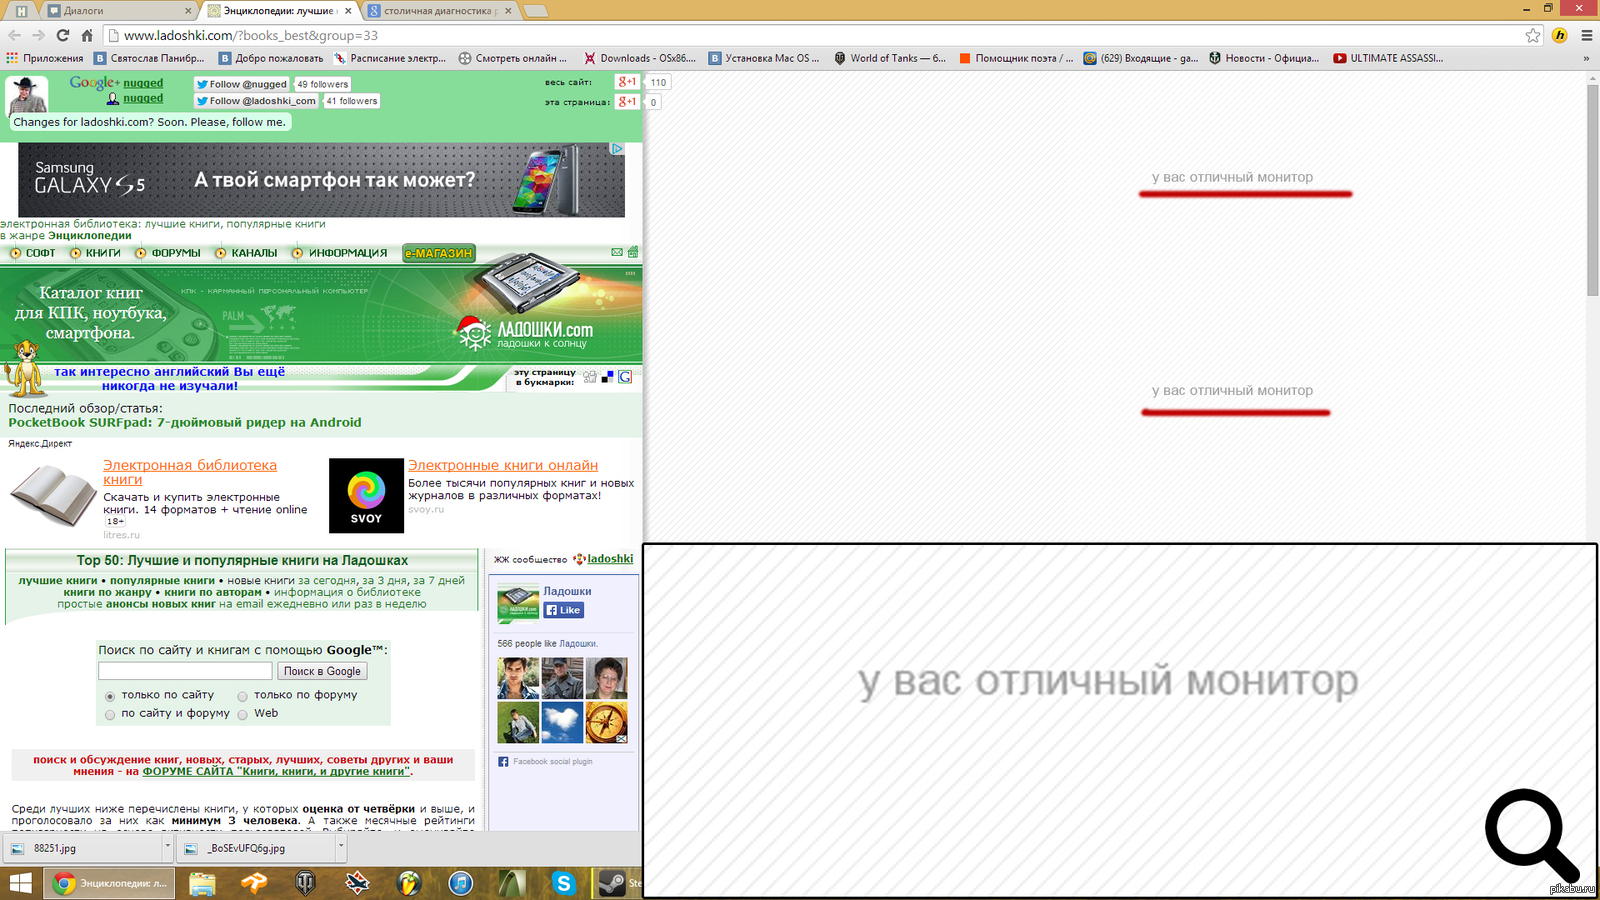
Task: Click the large magnifying glass icon
Action: pyautogui.click(x=1530, y=835)
